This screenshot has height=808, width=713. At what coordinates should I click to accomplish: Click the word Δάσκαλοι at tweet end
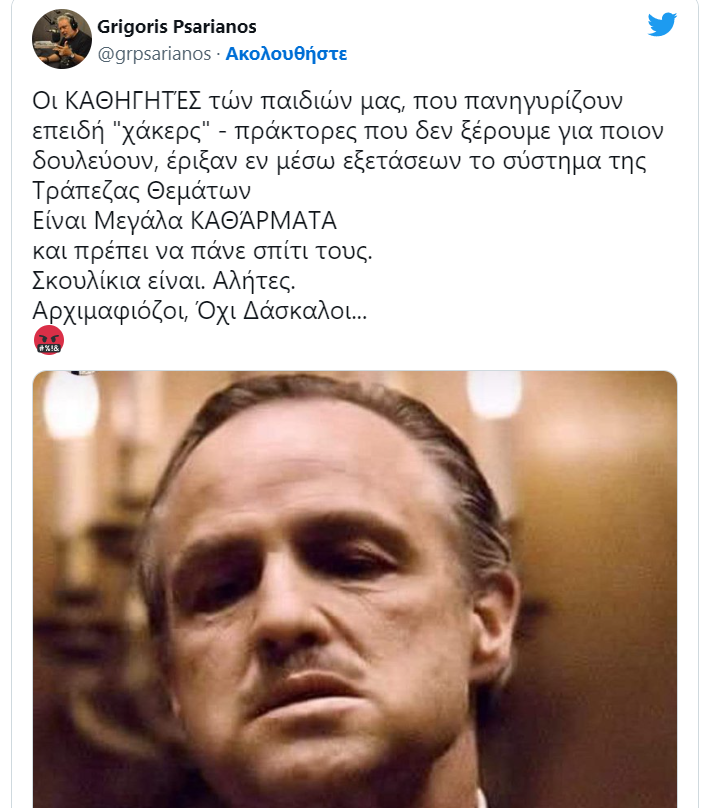point(305,311)
